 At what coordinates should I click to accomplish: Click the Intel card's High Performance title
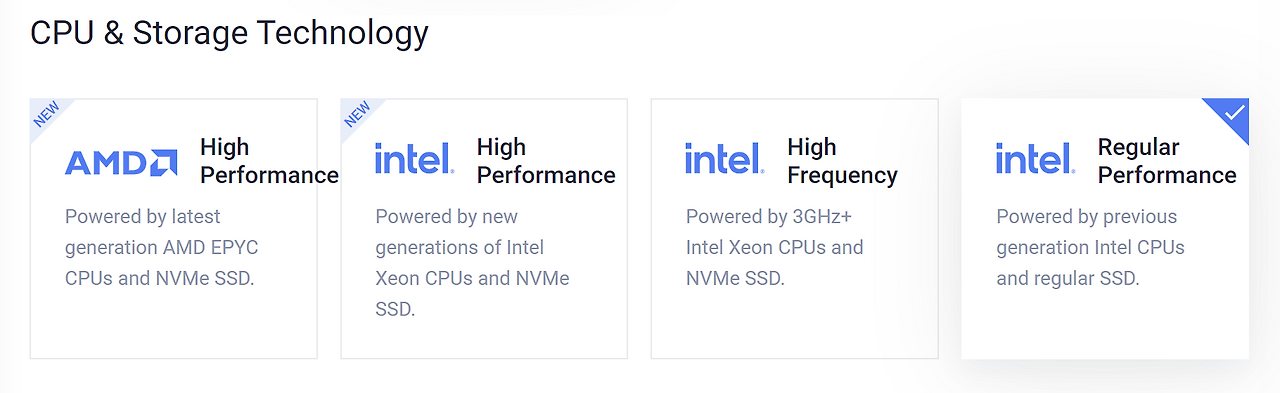click(x=546, y=161)
